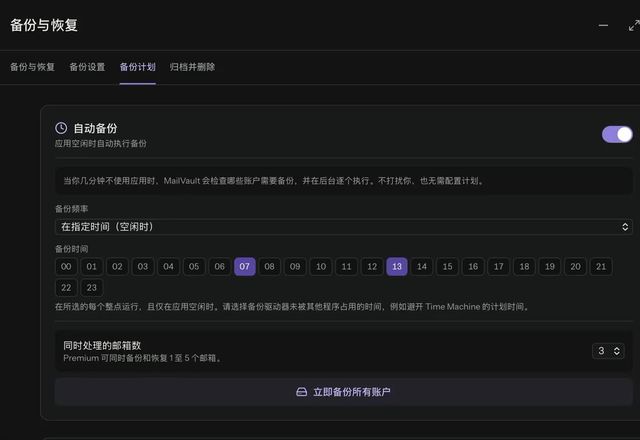This screenshot has width=640, height=440.
Task: Select backup hour 22
Action: coord(66,288)
